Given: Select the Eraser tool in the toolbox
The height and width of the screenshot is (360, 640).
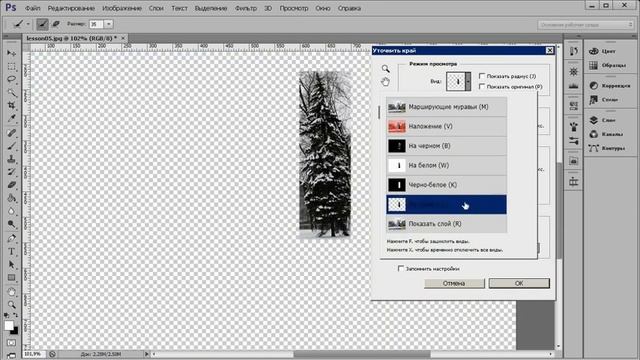Looking at the screenshot, I should (11, 185).
